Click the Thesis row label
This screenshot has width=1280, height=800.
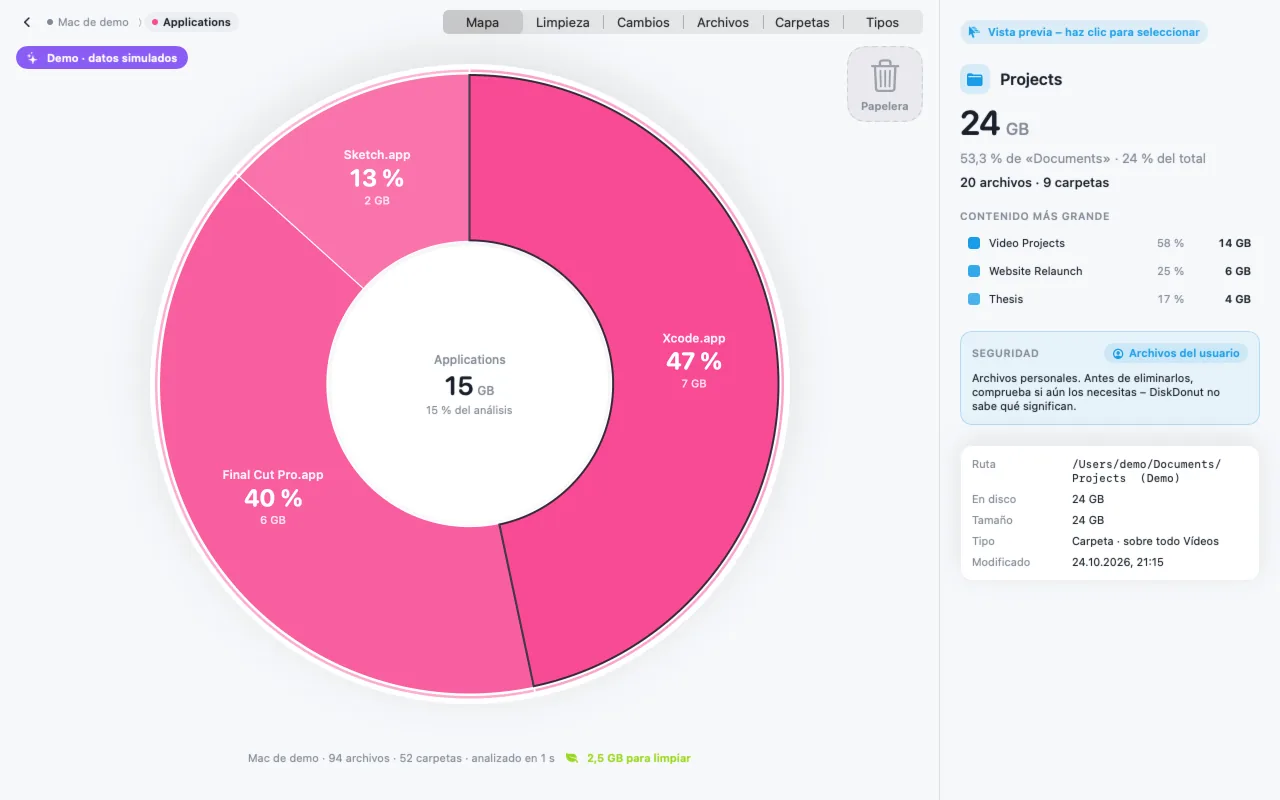click(x=1006, y=299)
